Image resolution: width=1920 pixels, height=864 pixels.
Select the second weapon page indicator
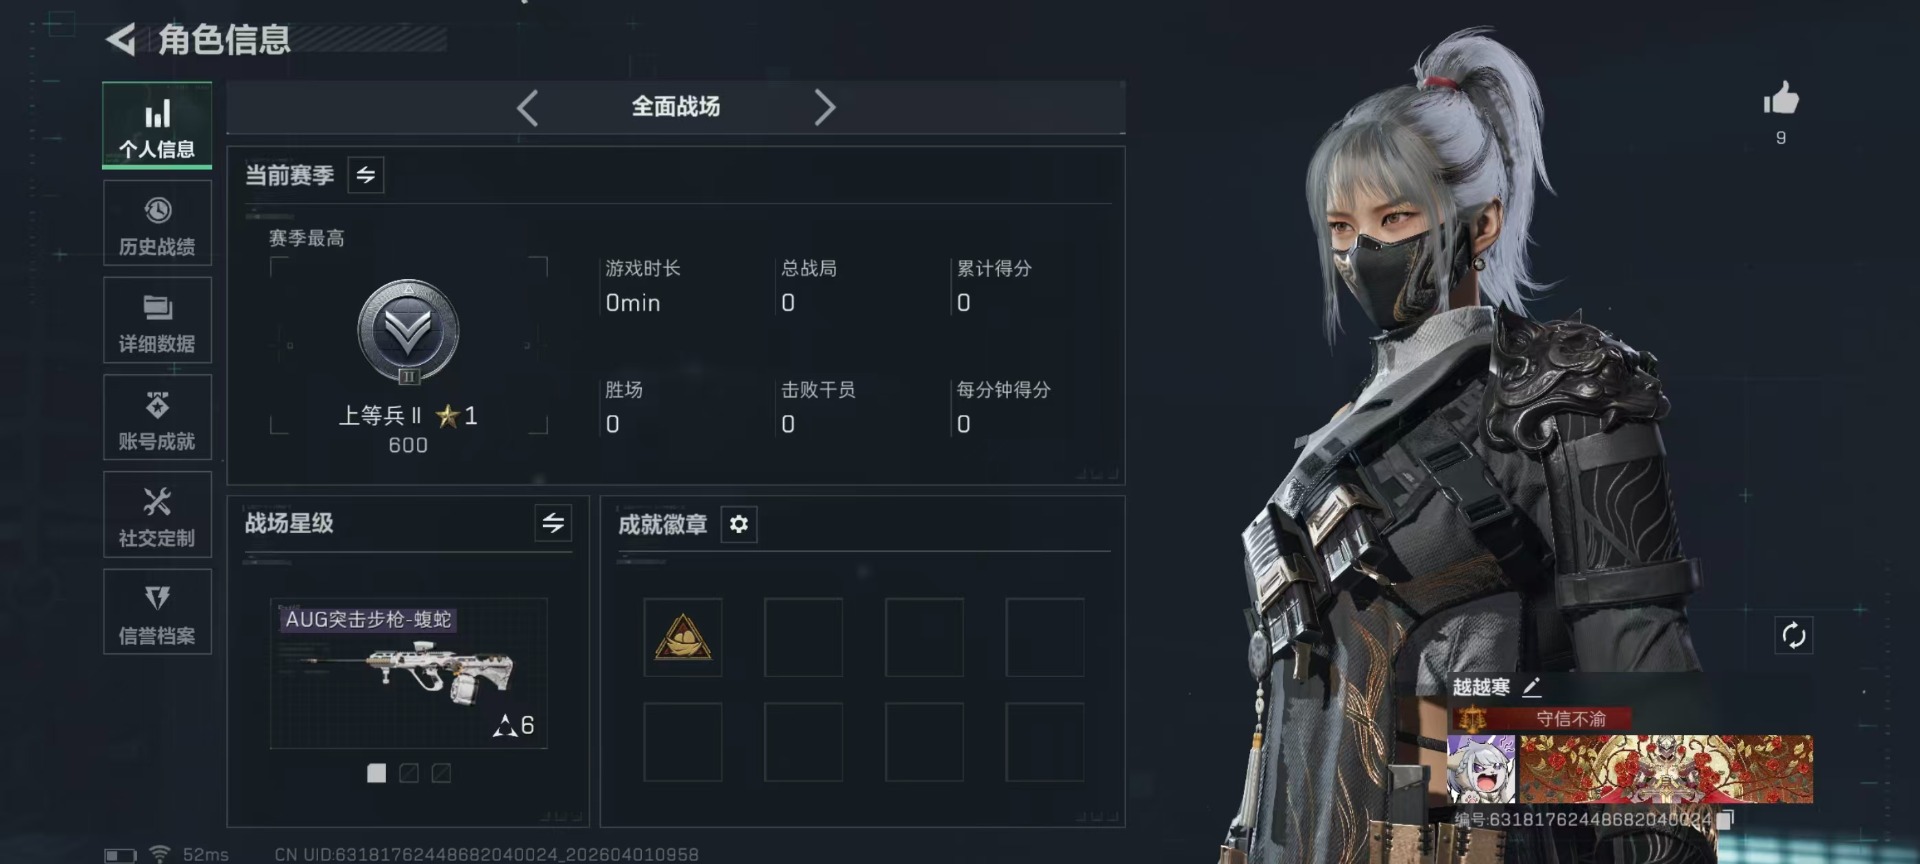(409, 773)
